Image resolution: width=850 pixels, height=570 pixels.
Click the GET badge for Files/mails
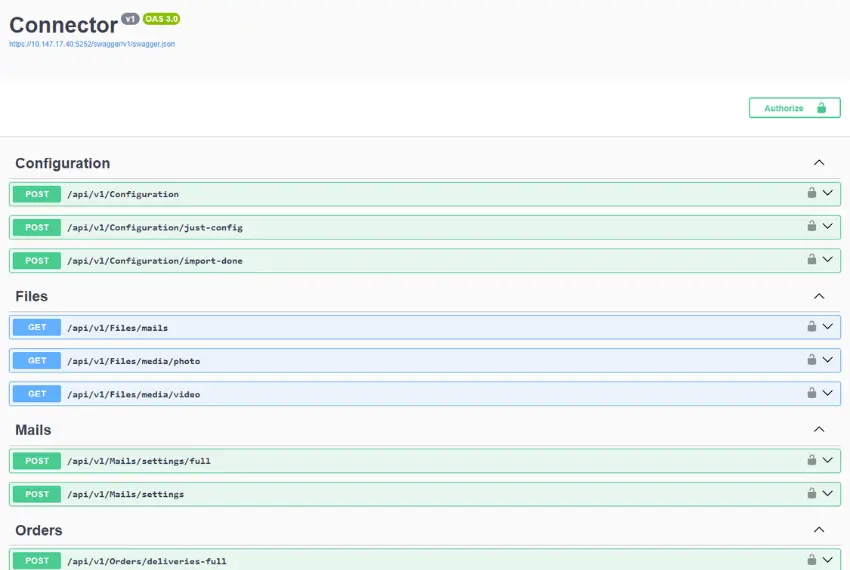(37, 327)
